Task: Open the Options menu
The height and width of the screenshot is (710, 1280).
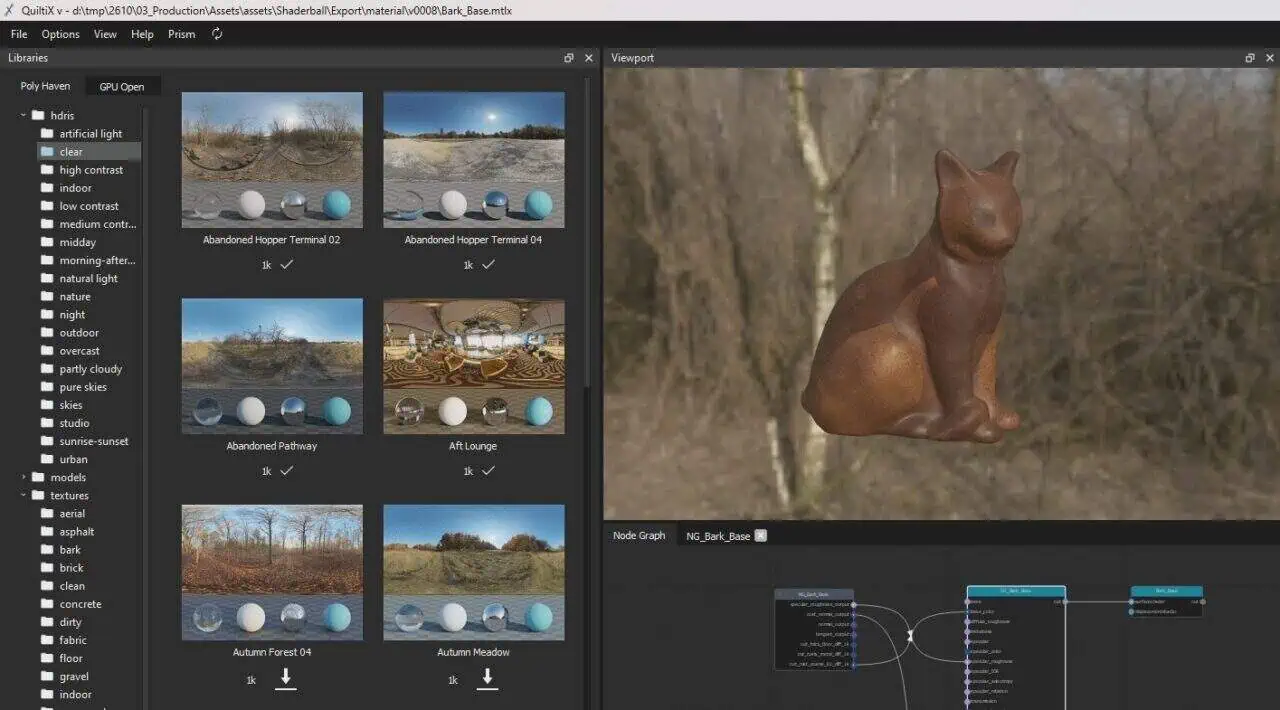Action: tap(60, 34)
